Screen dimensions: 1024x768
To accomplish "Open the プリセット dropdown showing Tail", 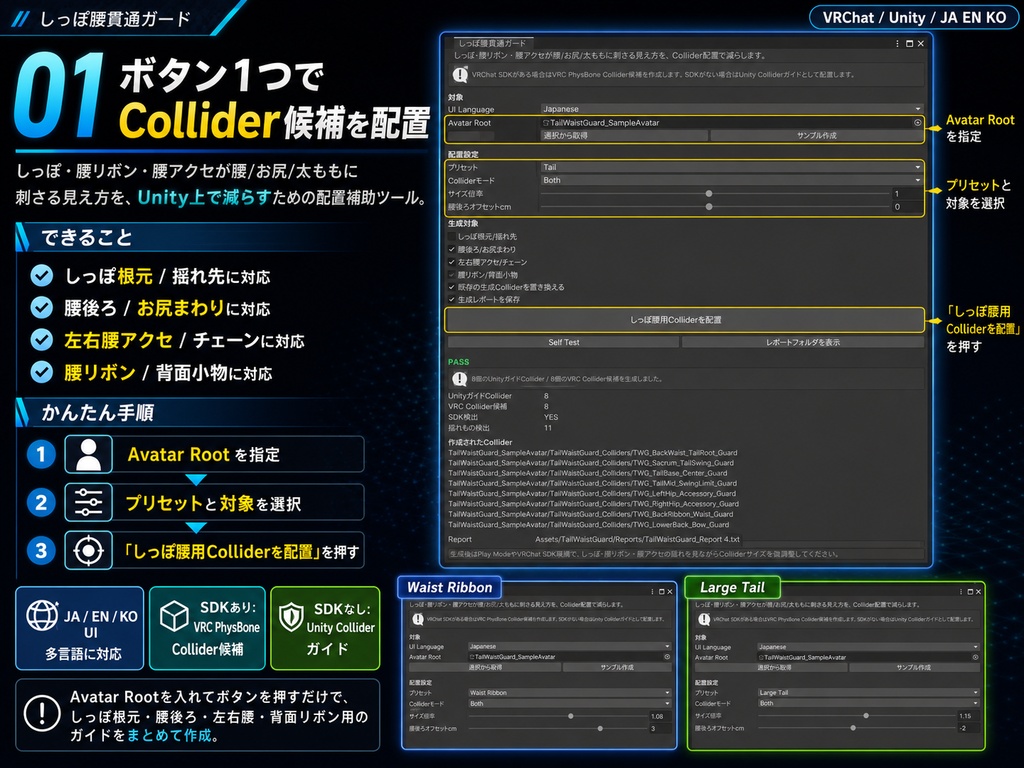I will point(731,167).
